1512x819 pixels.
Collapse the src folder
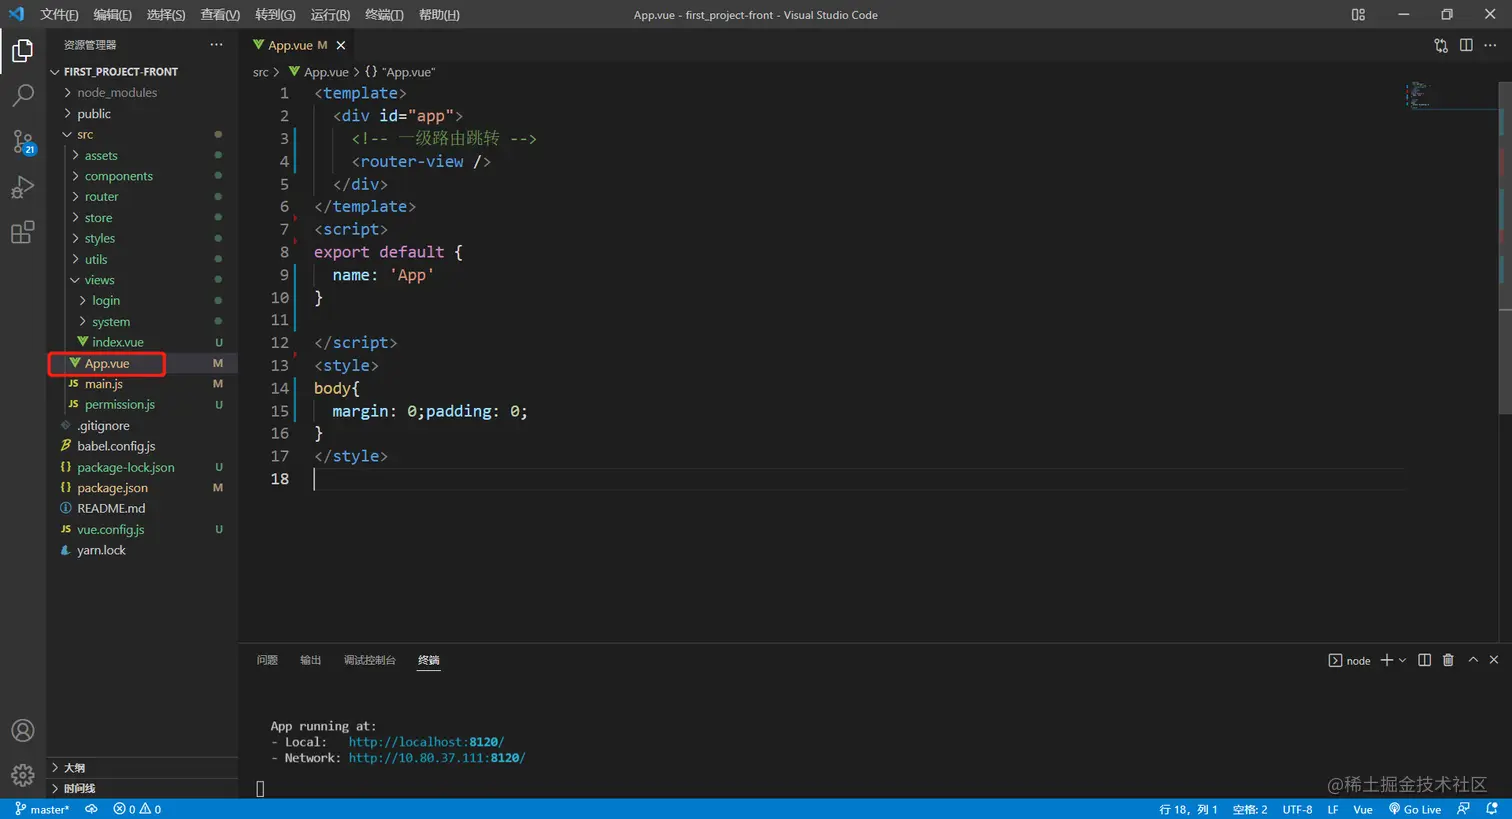tap(142, 134)
